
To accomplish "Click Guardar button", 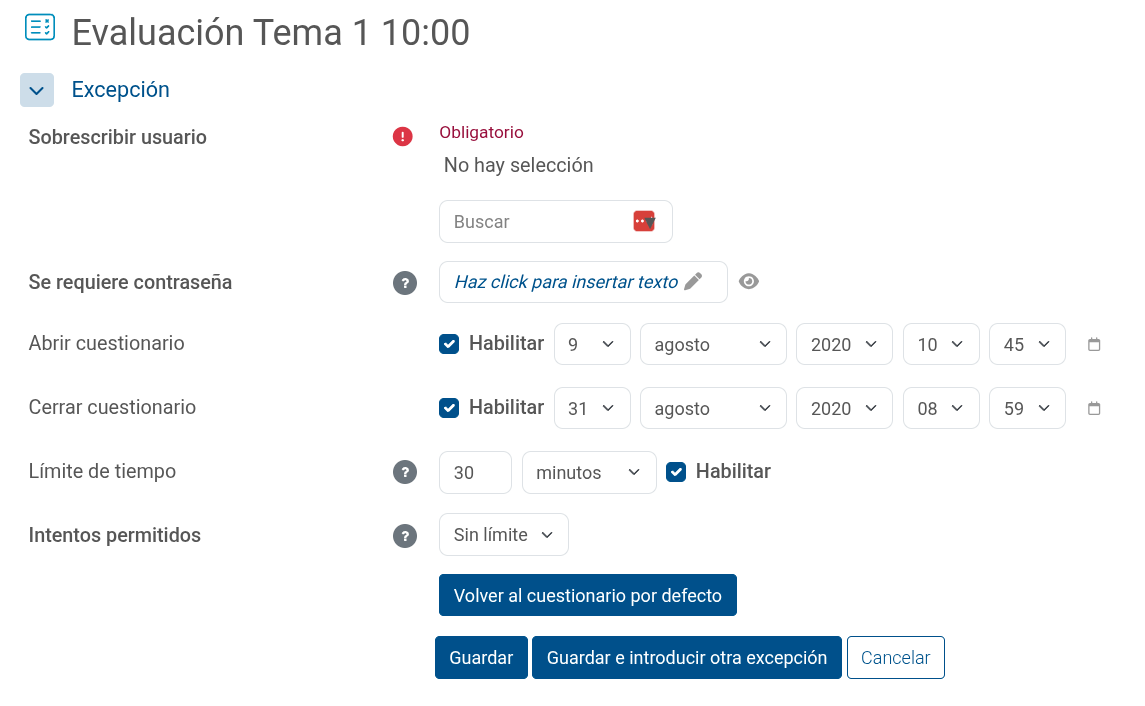I will 481,658.
